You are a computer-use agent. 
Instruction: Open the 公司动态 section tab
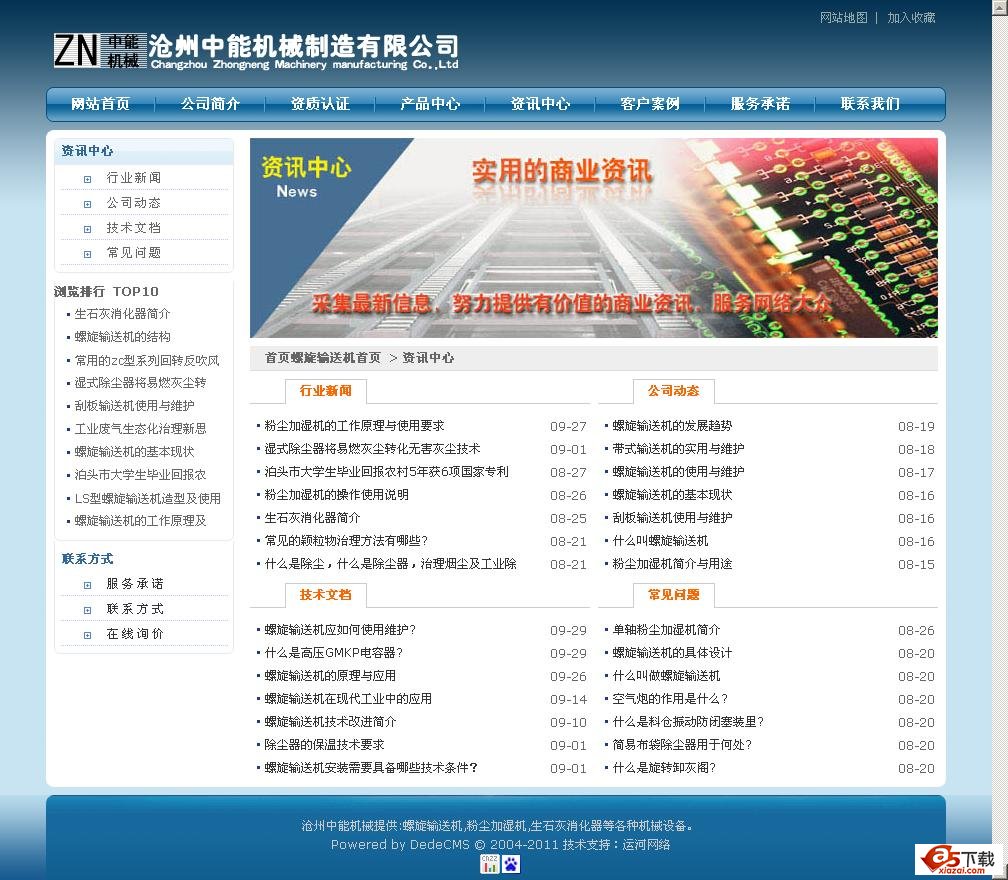coord(673,391)
